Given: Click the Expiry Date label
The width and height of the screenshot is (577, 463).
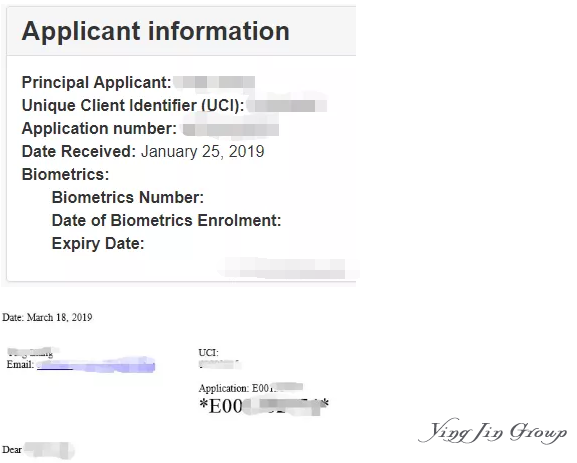Looking at the screenshot, I should [98, 244].
